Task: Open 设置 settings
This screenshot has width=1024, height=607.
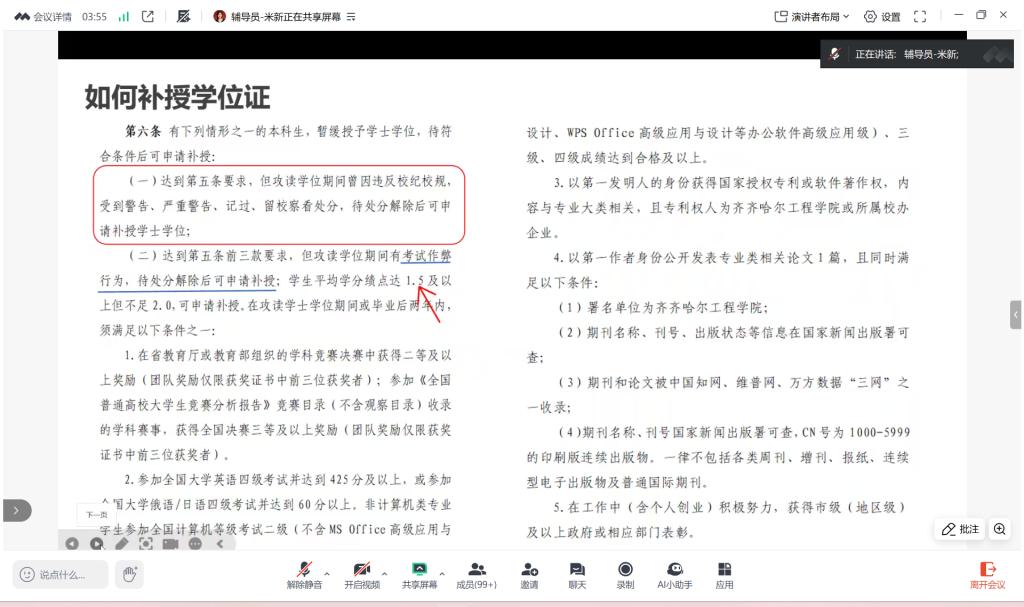Action: tap(882, 16)
